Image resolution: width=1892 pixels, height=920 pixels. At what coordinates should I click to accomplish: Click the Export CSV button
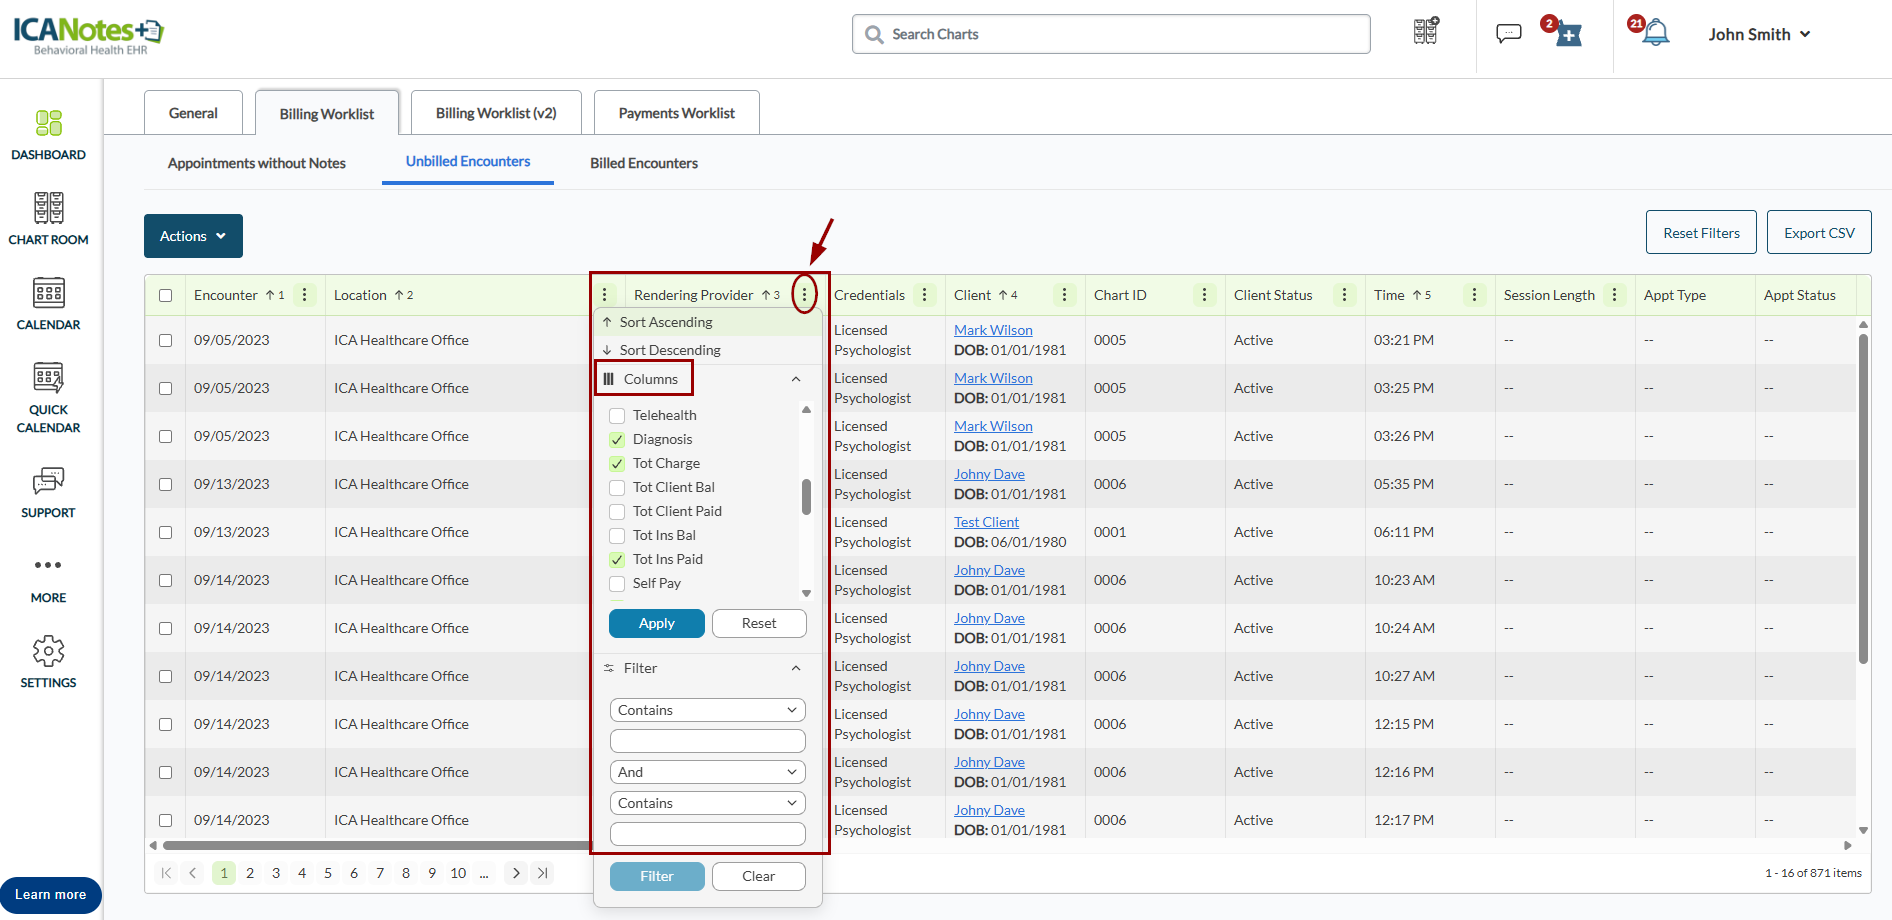[1818, 233]
